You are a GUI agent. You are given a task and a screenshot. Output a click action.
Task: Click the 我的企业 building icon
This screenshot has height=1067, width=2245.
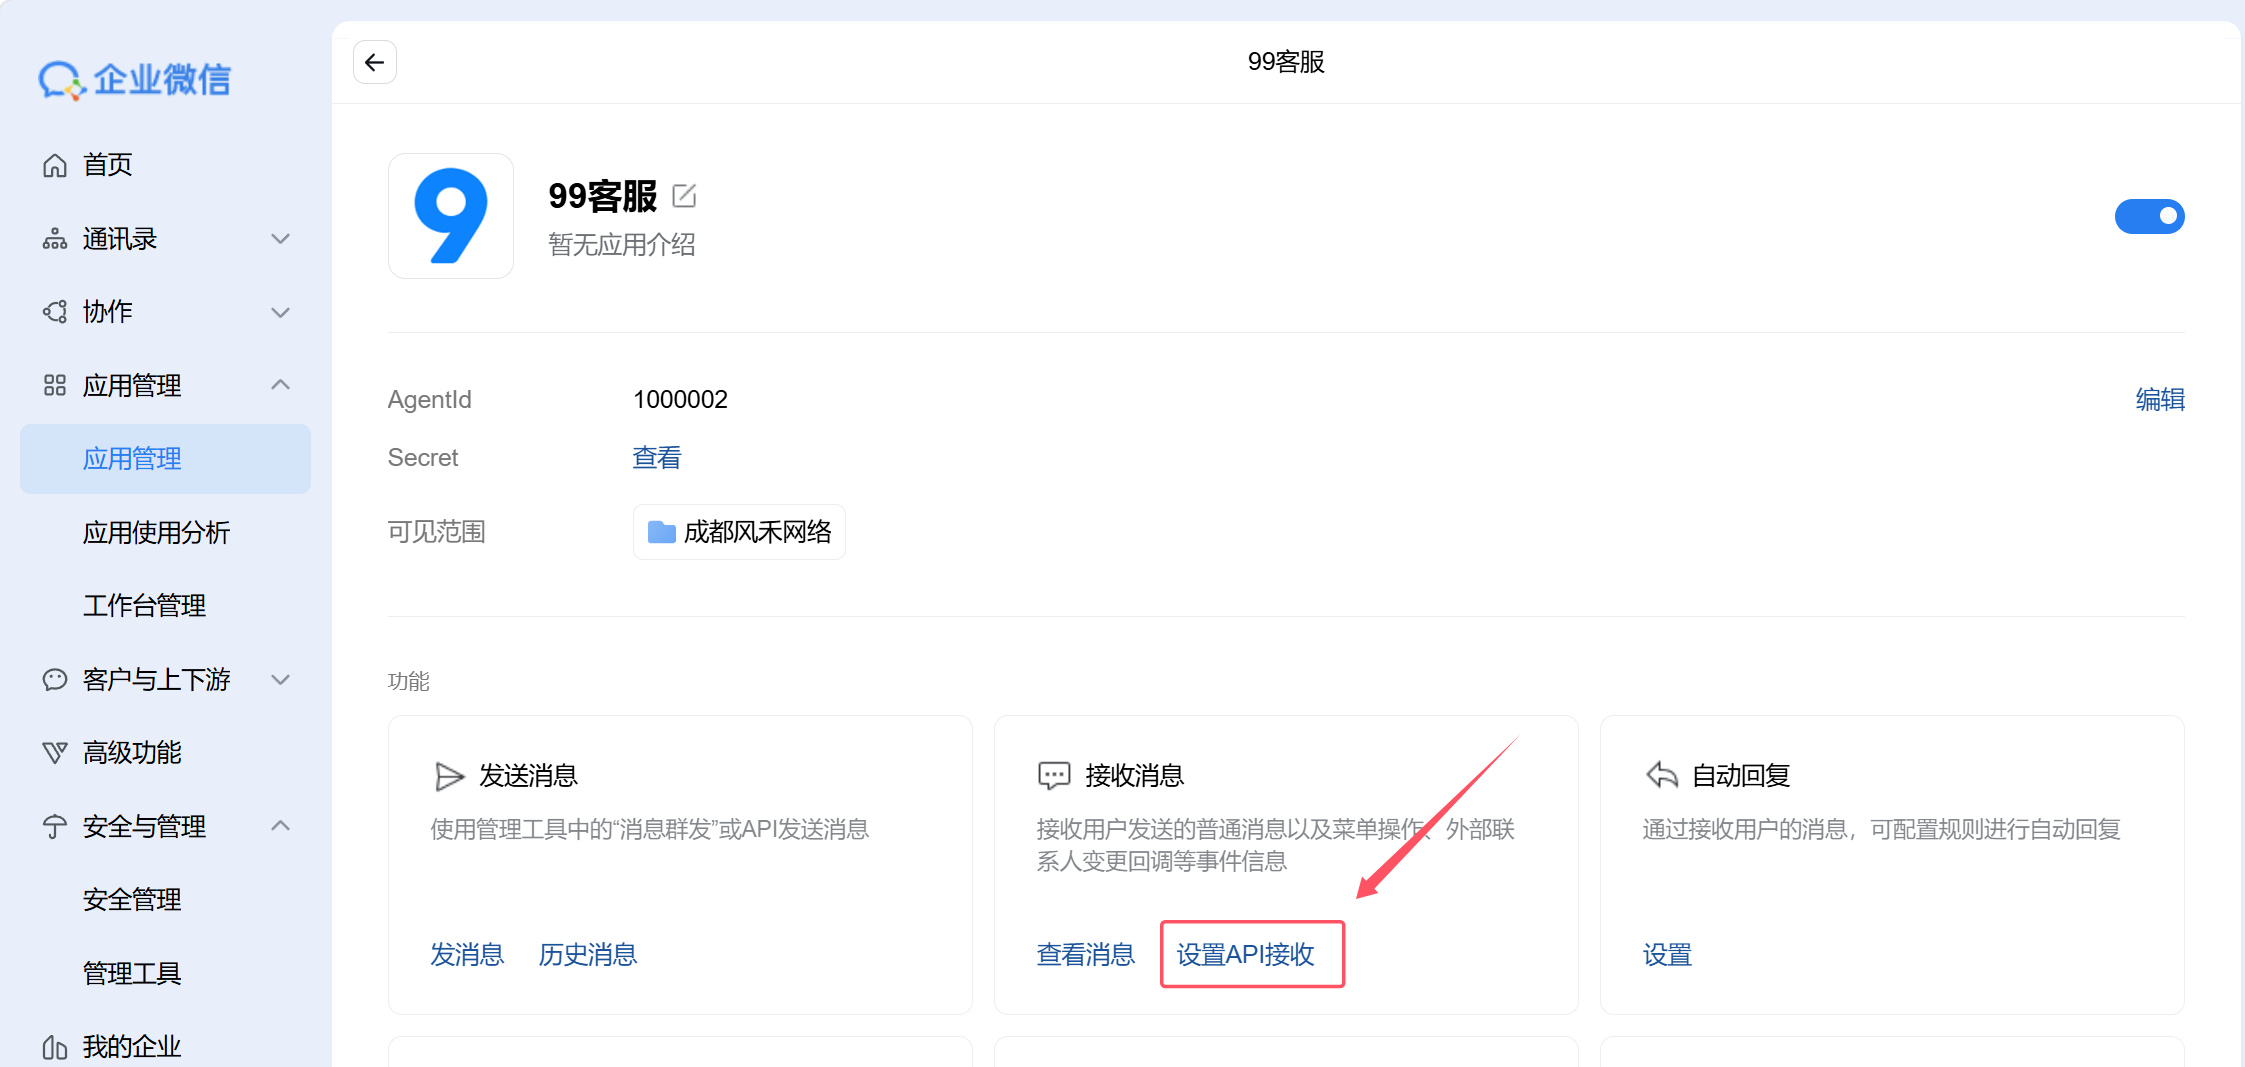[55, 1047]
